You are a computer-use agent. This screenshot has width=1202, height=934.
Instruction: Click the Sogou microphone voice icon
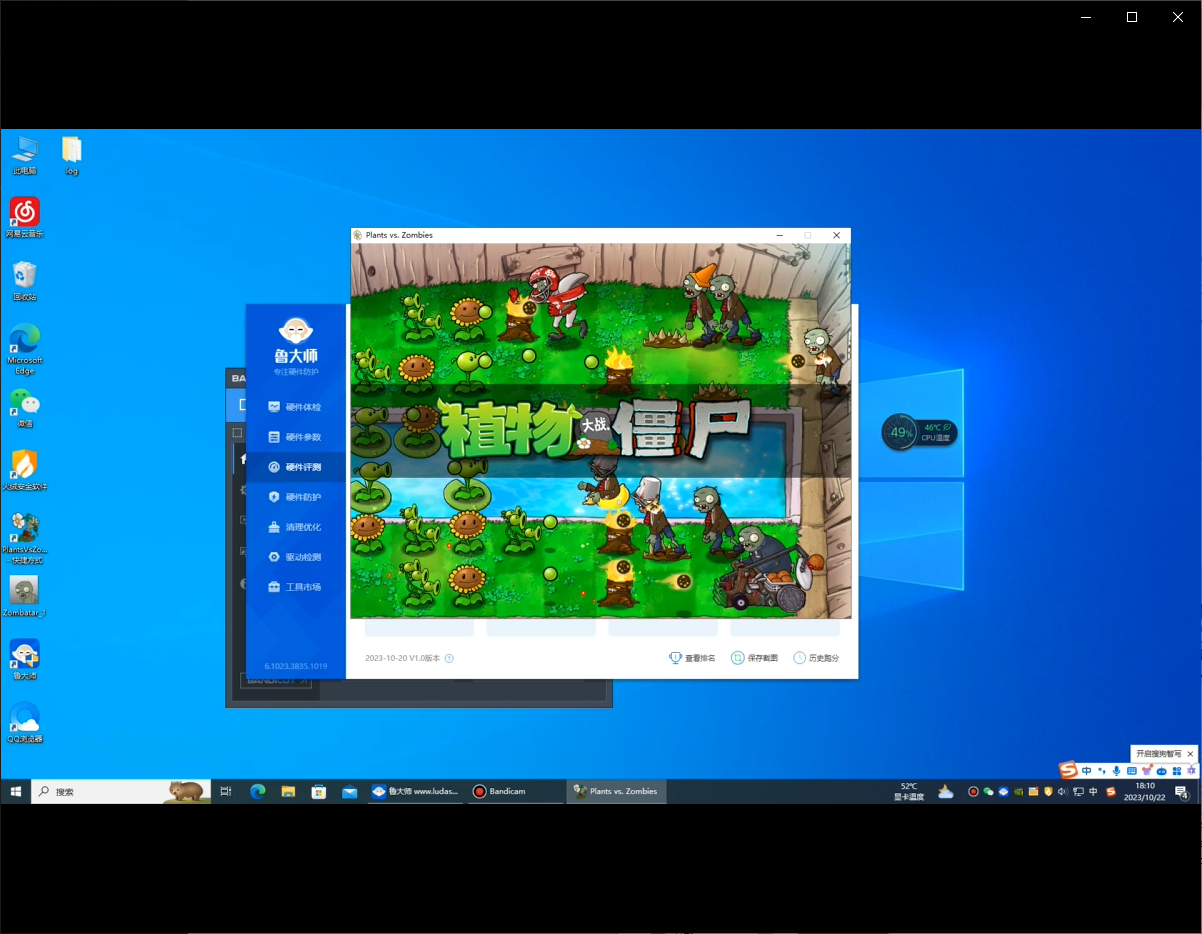(1116, 771)
